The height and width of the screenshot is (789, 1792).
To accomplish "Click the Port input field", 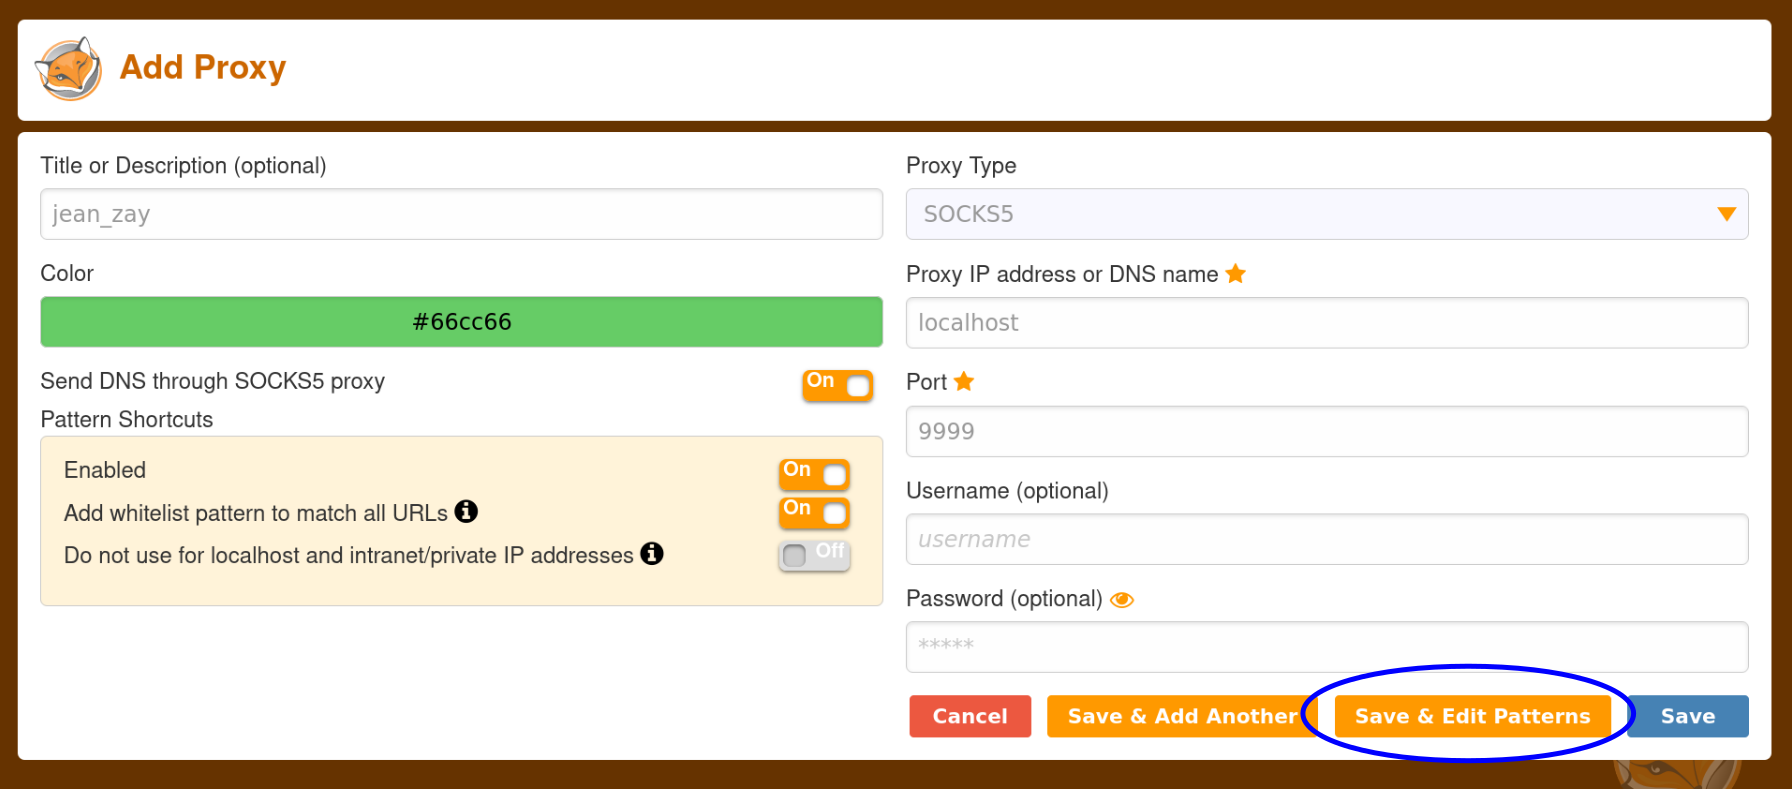I will pos(1327,431).
